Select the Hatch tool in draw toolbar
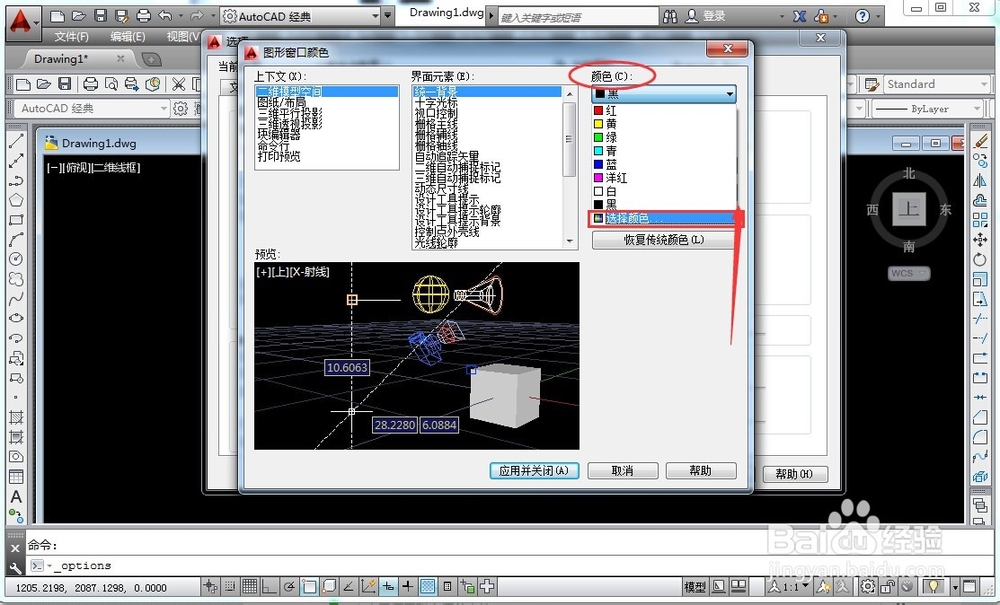1000x605 pixels. tap(16, 418)
